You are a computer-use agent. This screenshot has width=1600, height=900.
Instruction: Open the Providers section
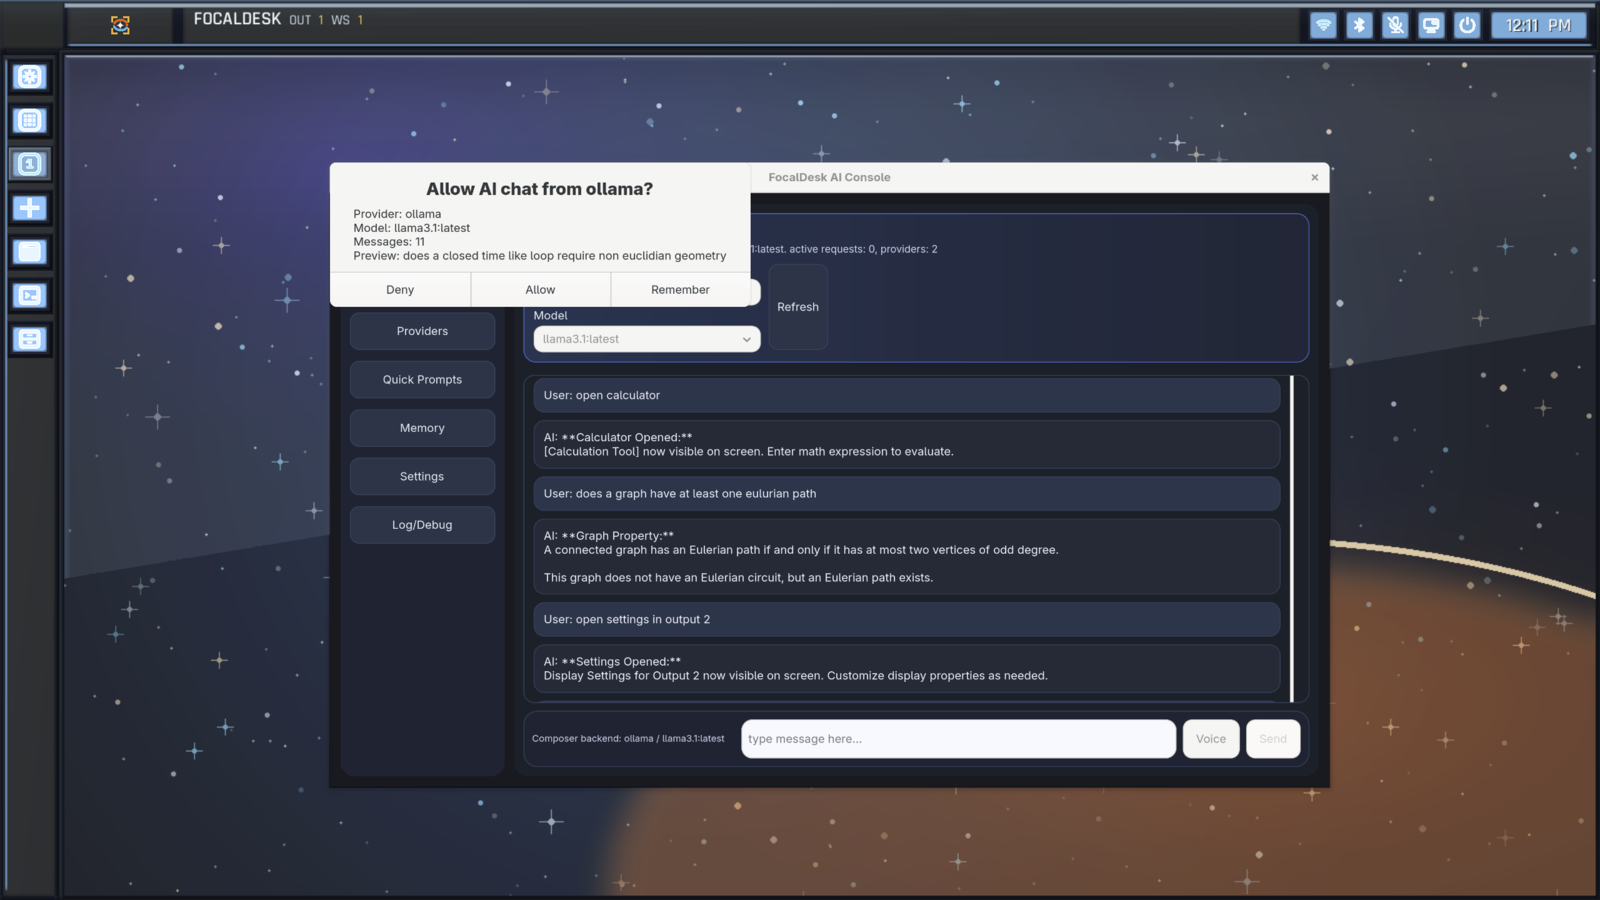coord(422,331)
